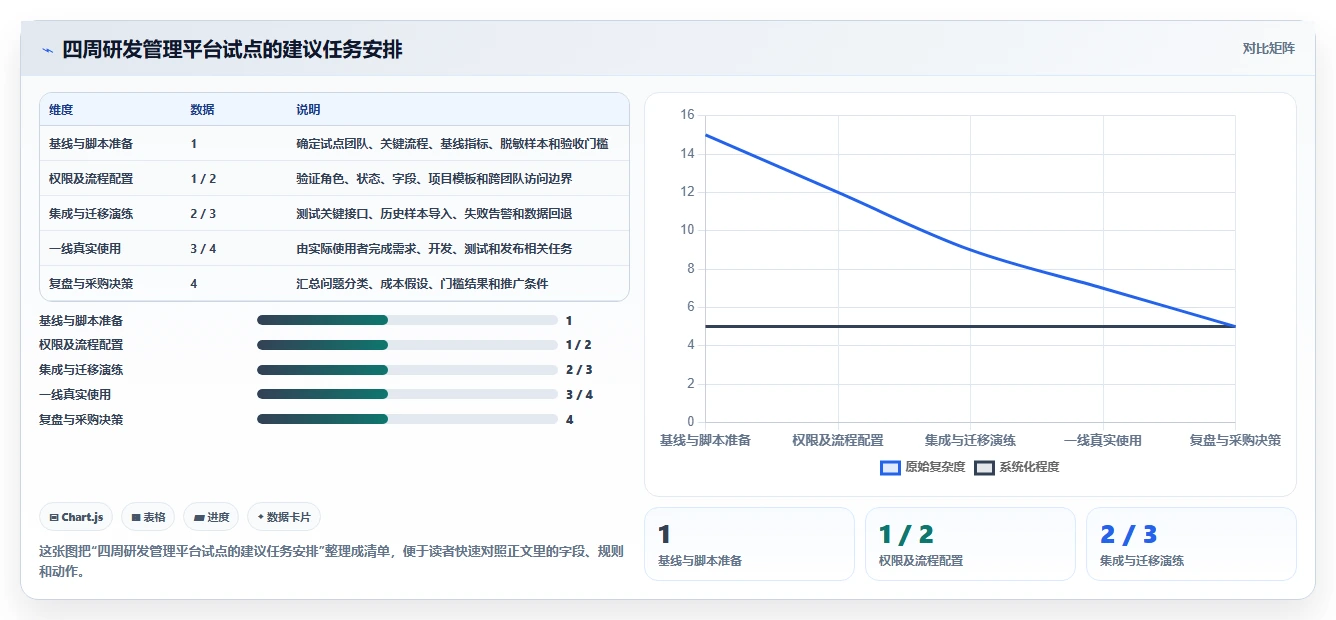
Task: Select table row 基线与脚本准备
Action: point(334,144)
